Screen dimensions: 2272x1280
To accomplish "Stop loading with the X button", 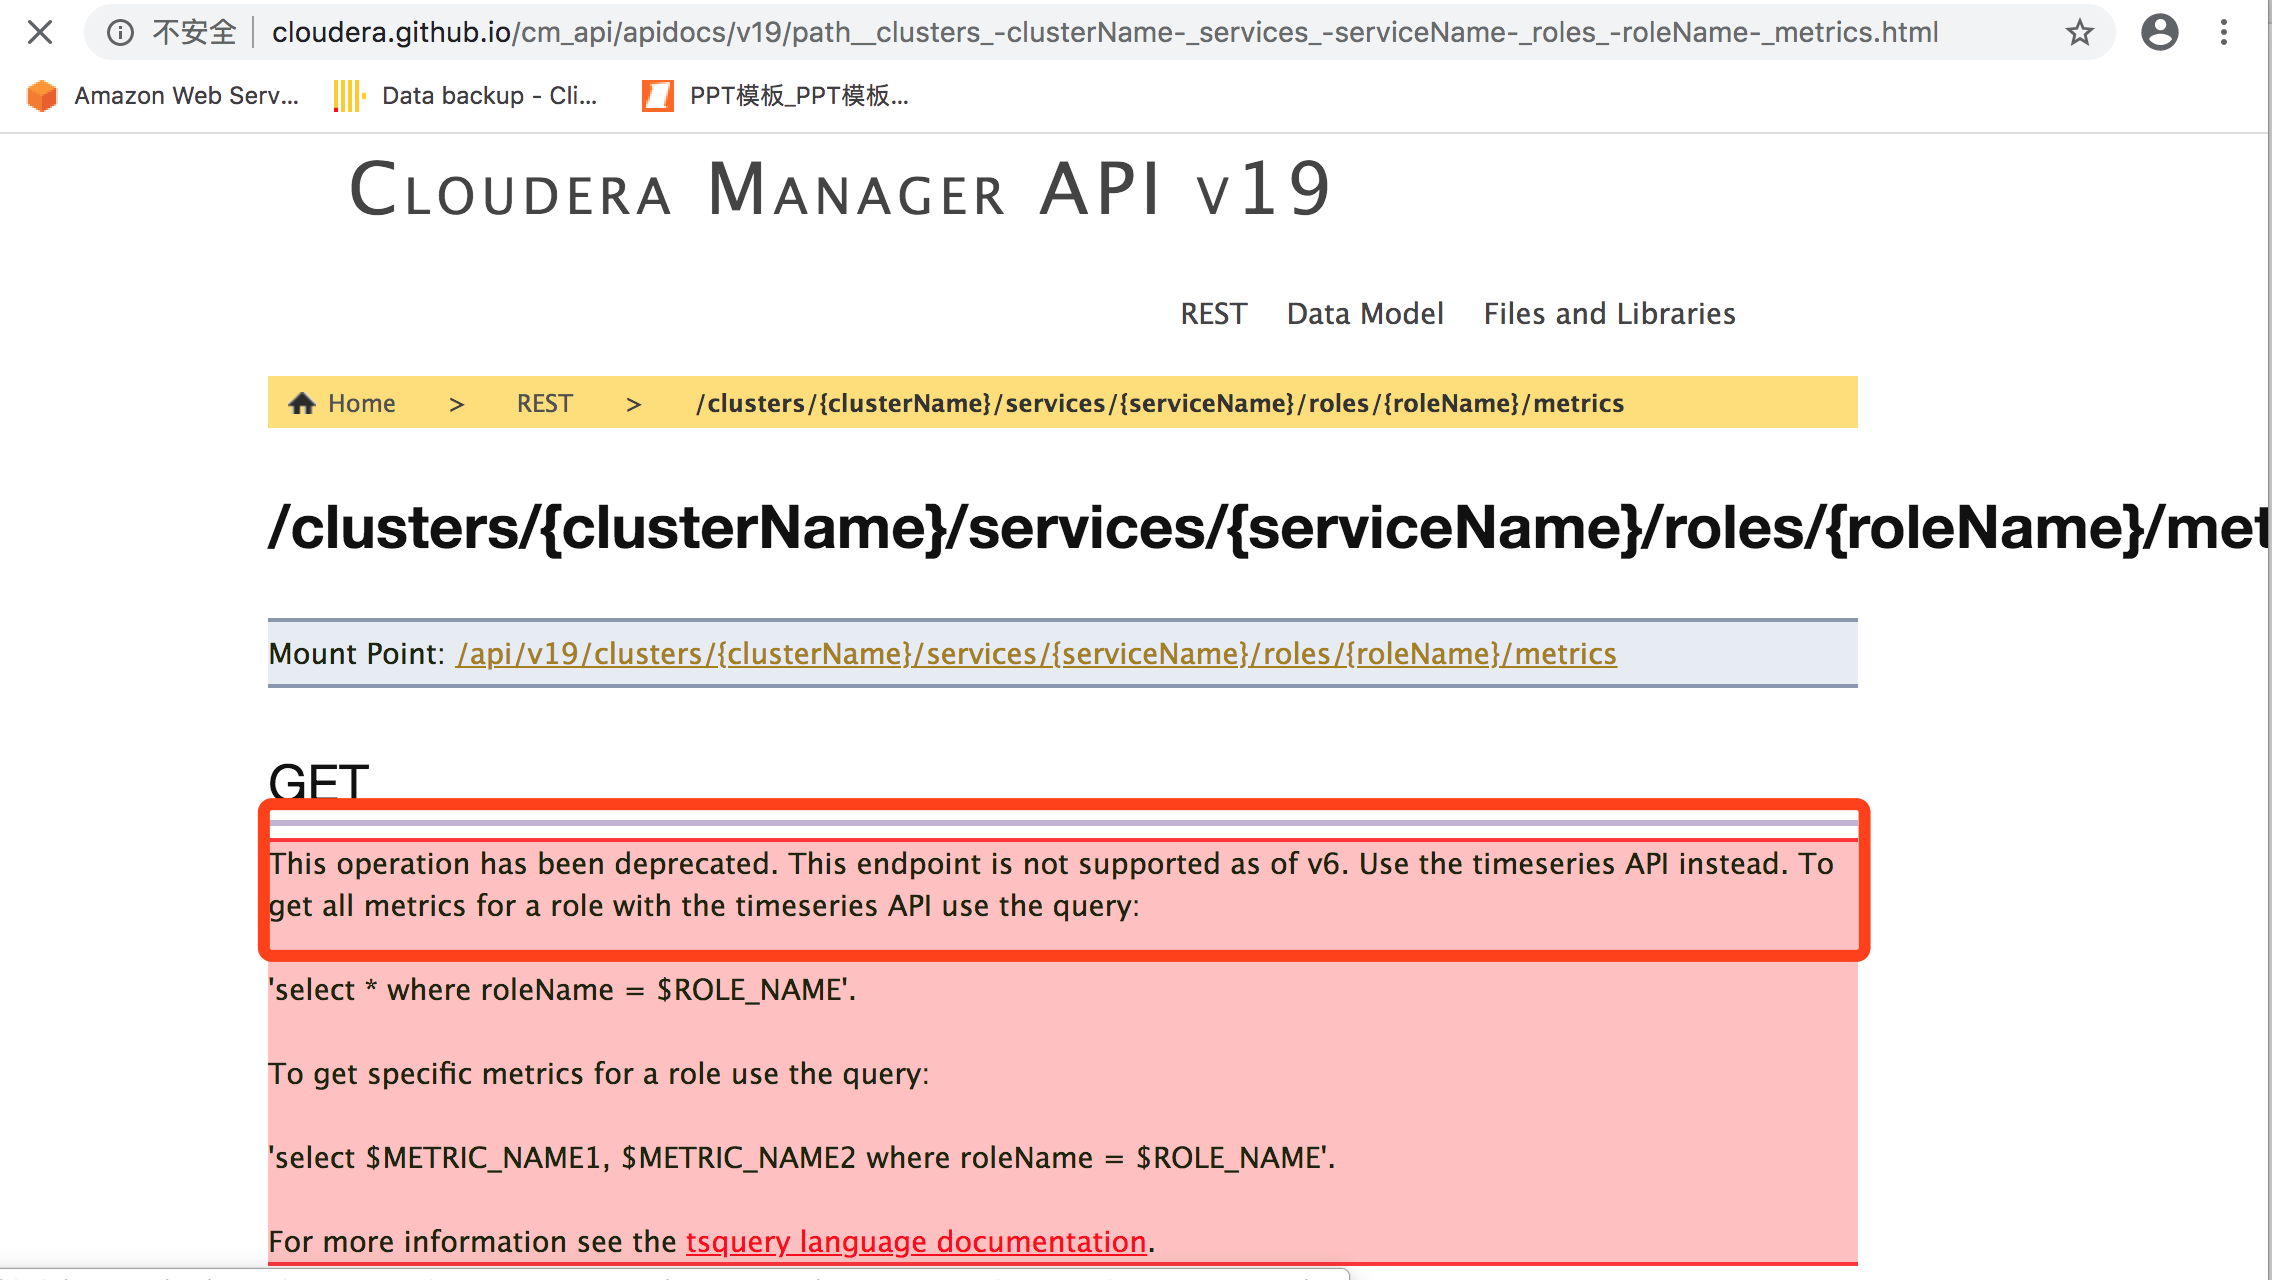I will click(40, 32).
